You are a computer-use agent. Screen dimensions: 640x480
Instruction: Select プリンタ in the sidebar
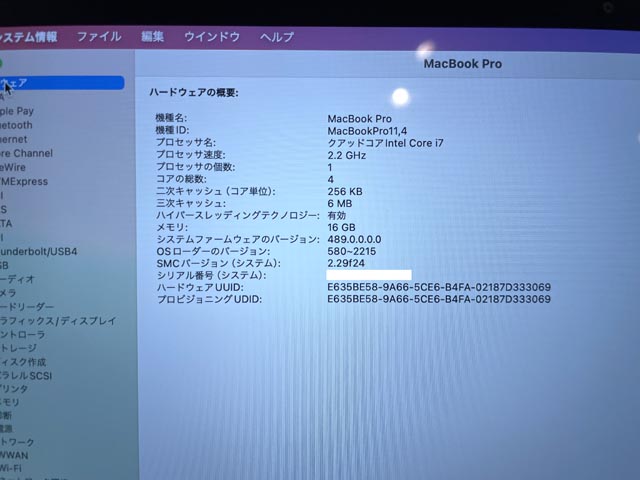point(15,389)
